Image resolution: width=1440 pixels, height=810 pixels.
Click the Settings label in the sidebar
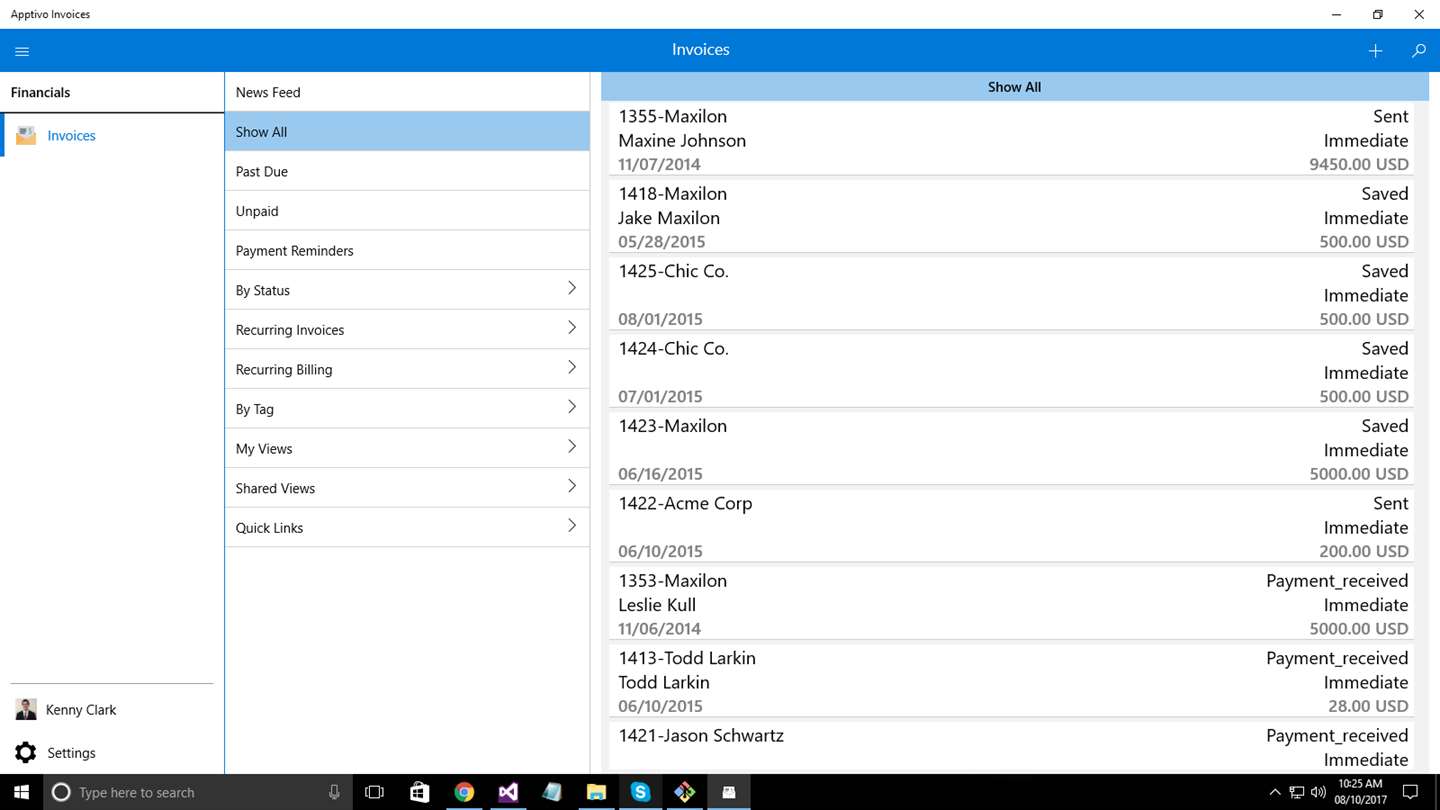point(72,753)
